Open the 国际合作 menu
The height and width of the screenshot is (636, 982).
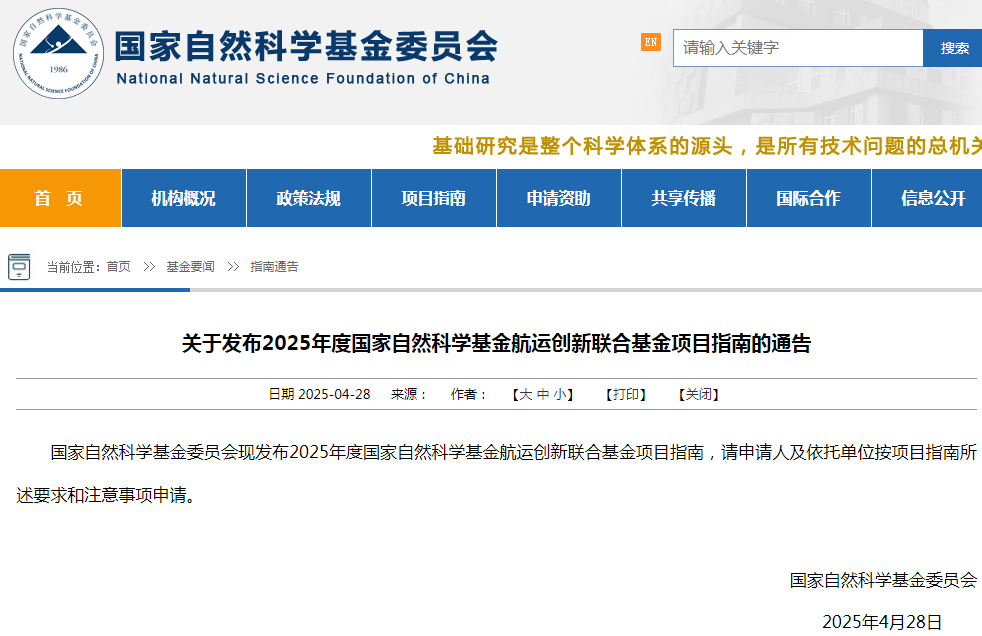coord(809,198)
